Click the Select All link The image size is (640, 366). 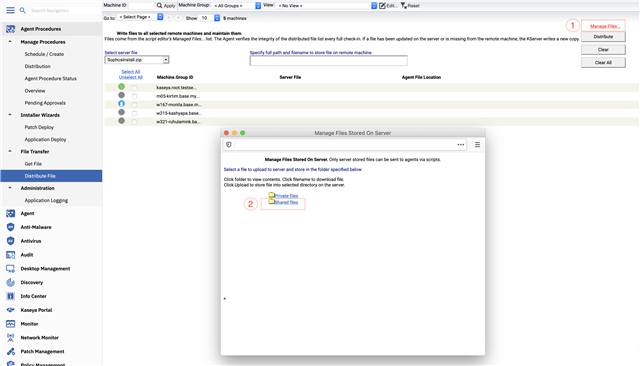click(x=131, y=72)
